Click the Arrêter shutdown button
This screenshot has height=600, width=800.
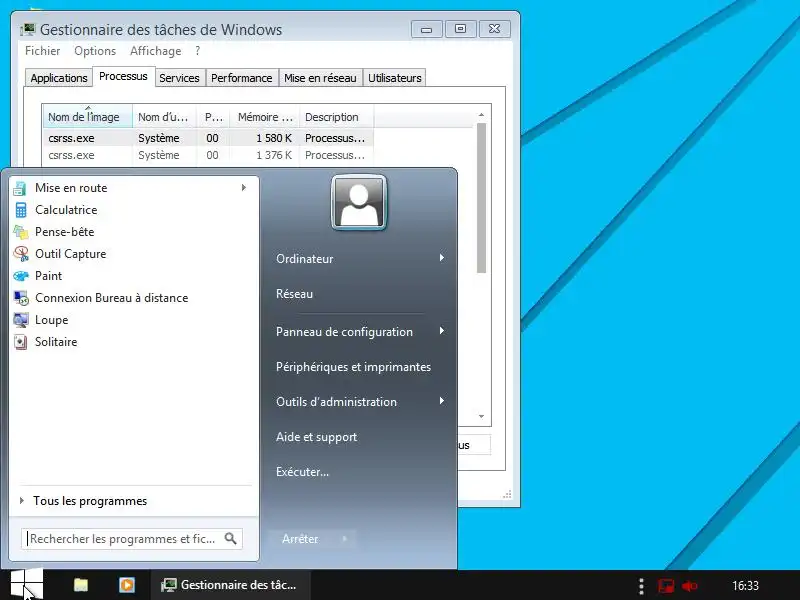300,538
